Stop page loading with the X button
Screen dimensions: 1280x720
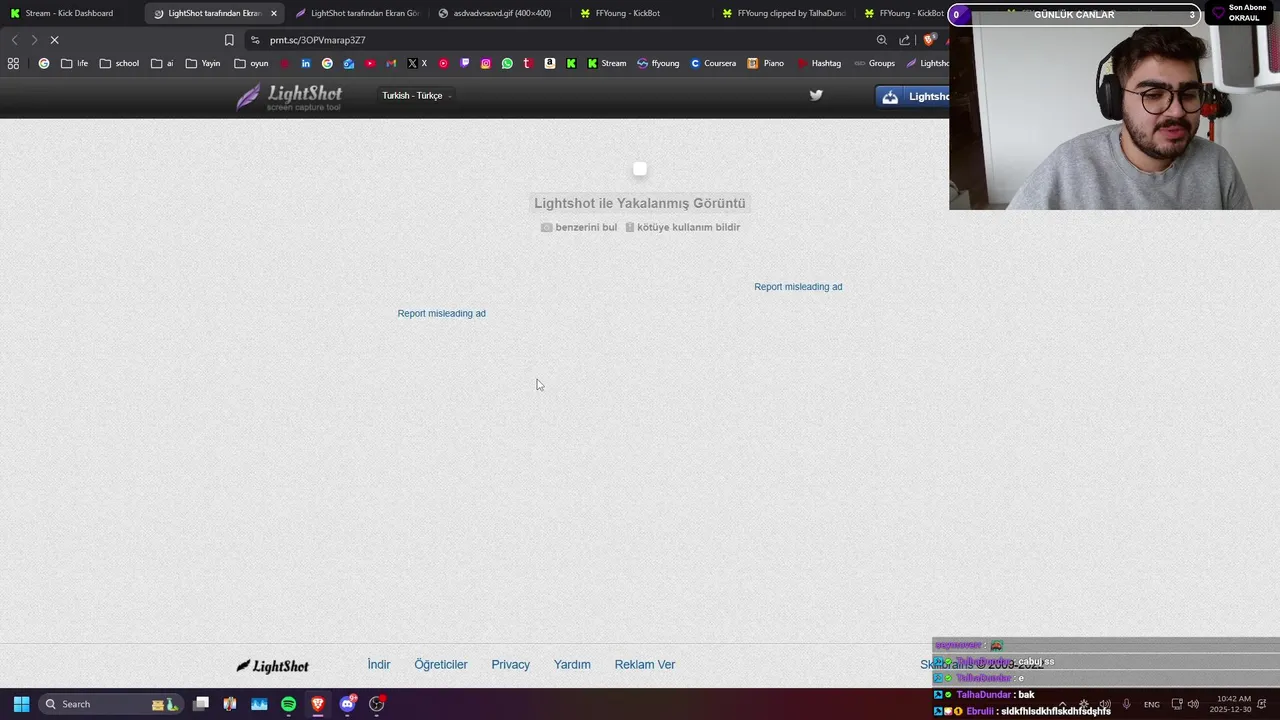click(54, 40)
